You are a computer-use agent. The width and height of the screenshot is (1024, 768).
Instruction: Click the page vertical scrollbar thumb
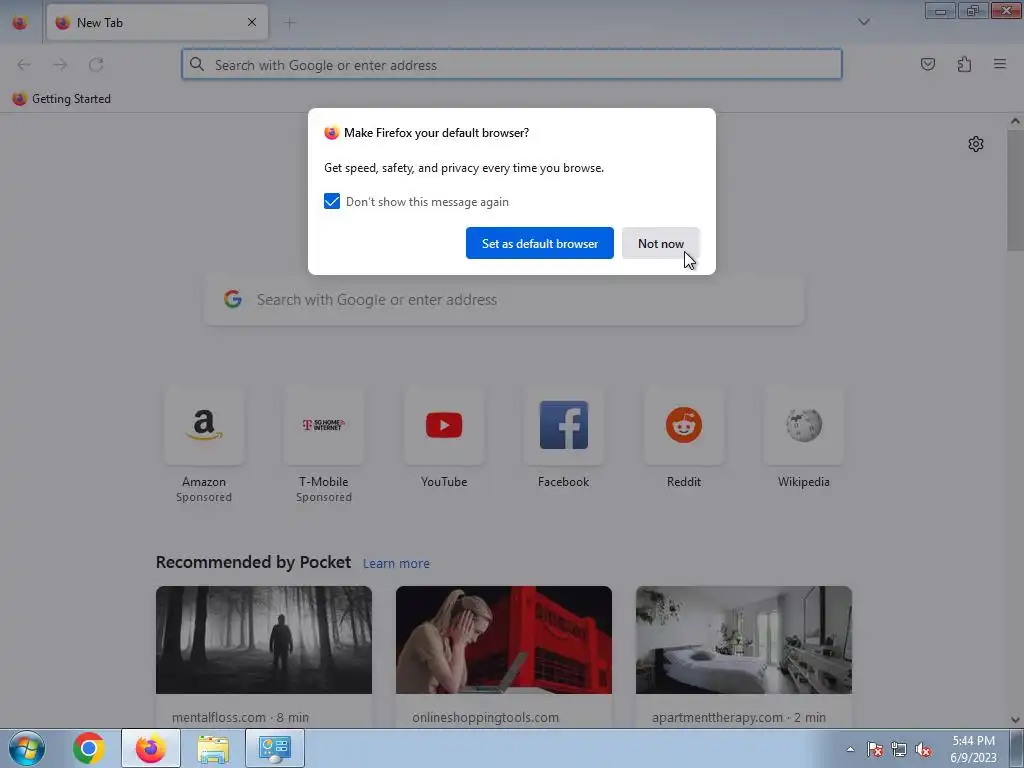[x=1015, y=190]
